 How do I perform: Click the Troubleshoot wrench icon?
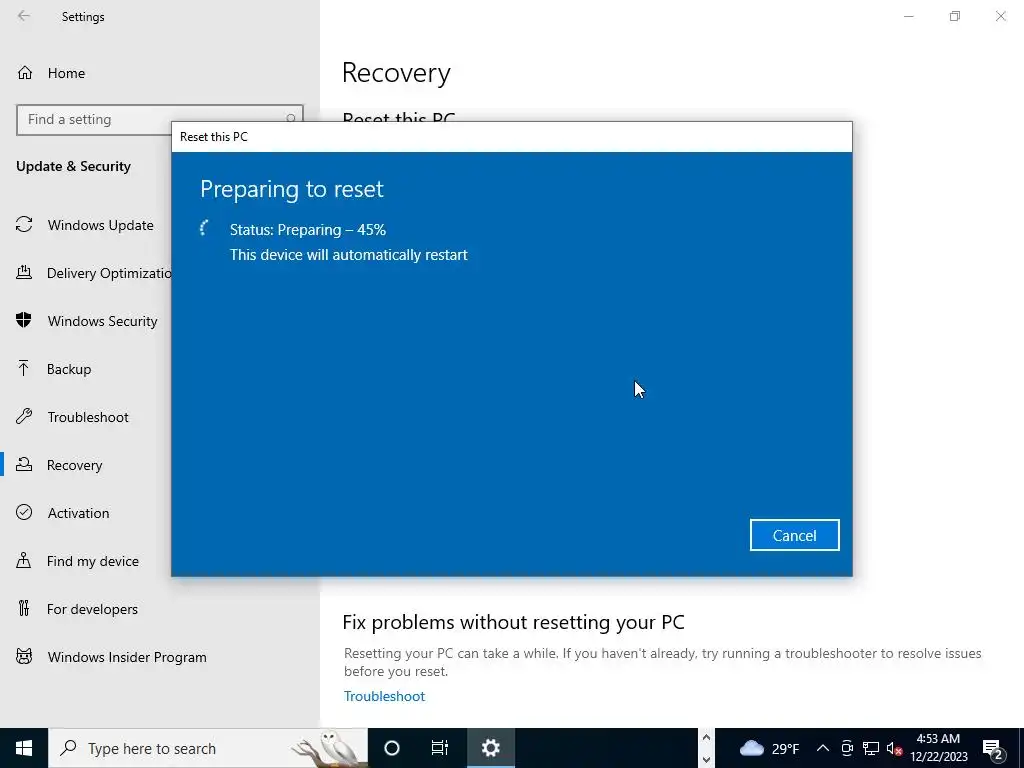(x=24, y=416)
